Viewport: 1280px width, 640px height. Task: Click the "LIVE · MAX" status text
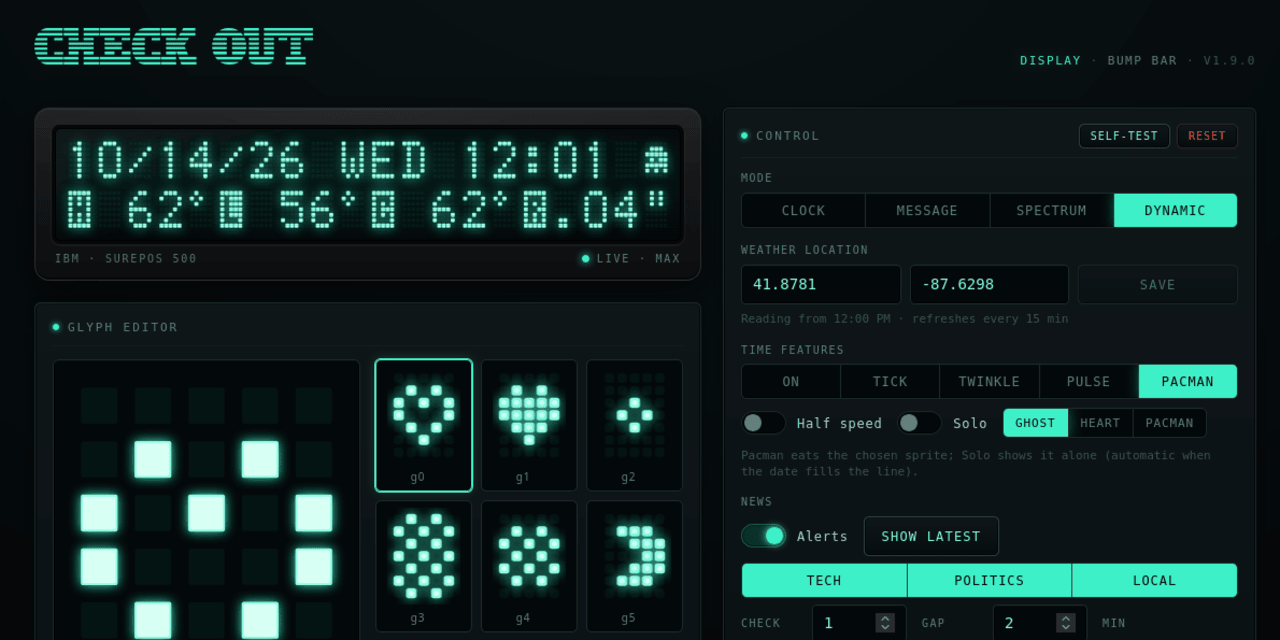click(638, 258)
